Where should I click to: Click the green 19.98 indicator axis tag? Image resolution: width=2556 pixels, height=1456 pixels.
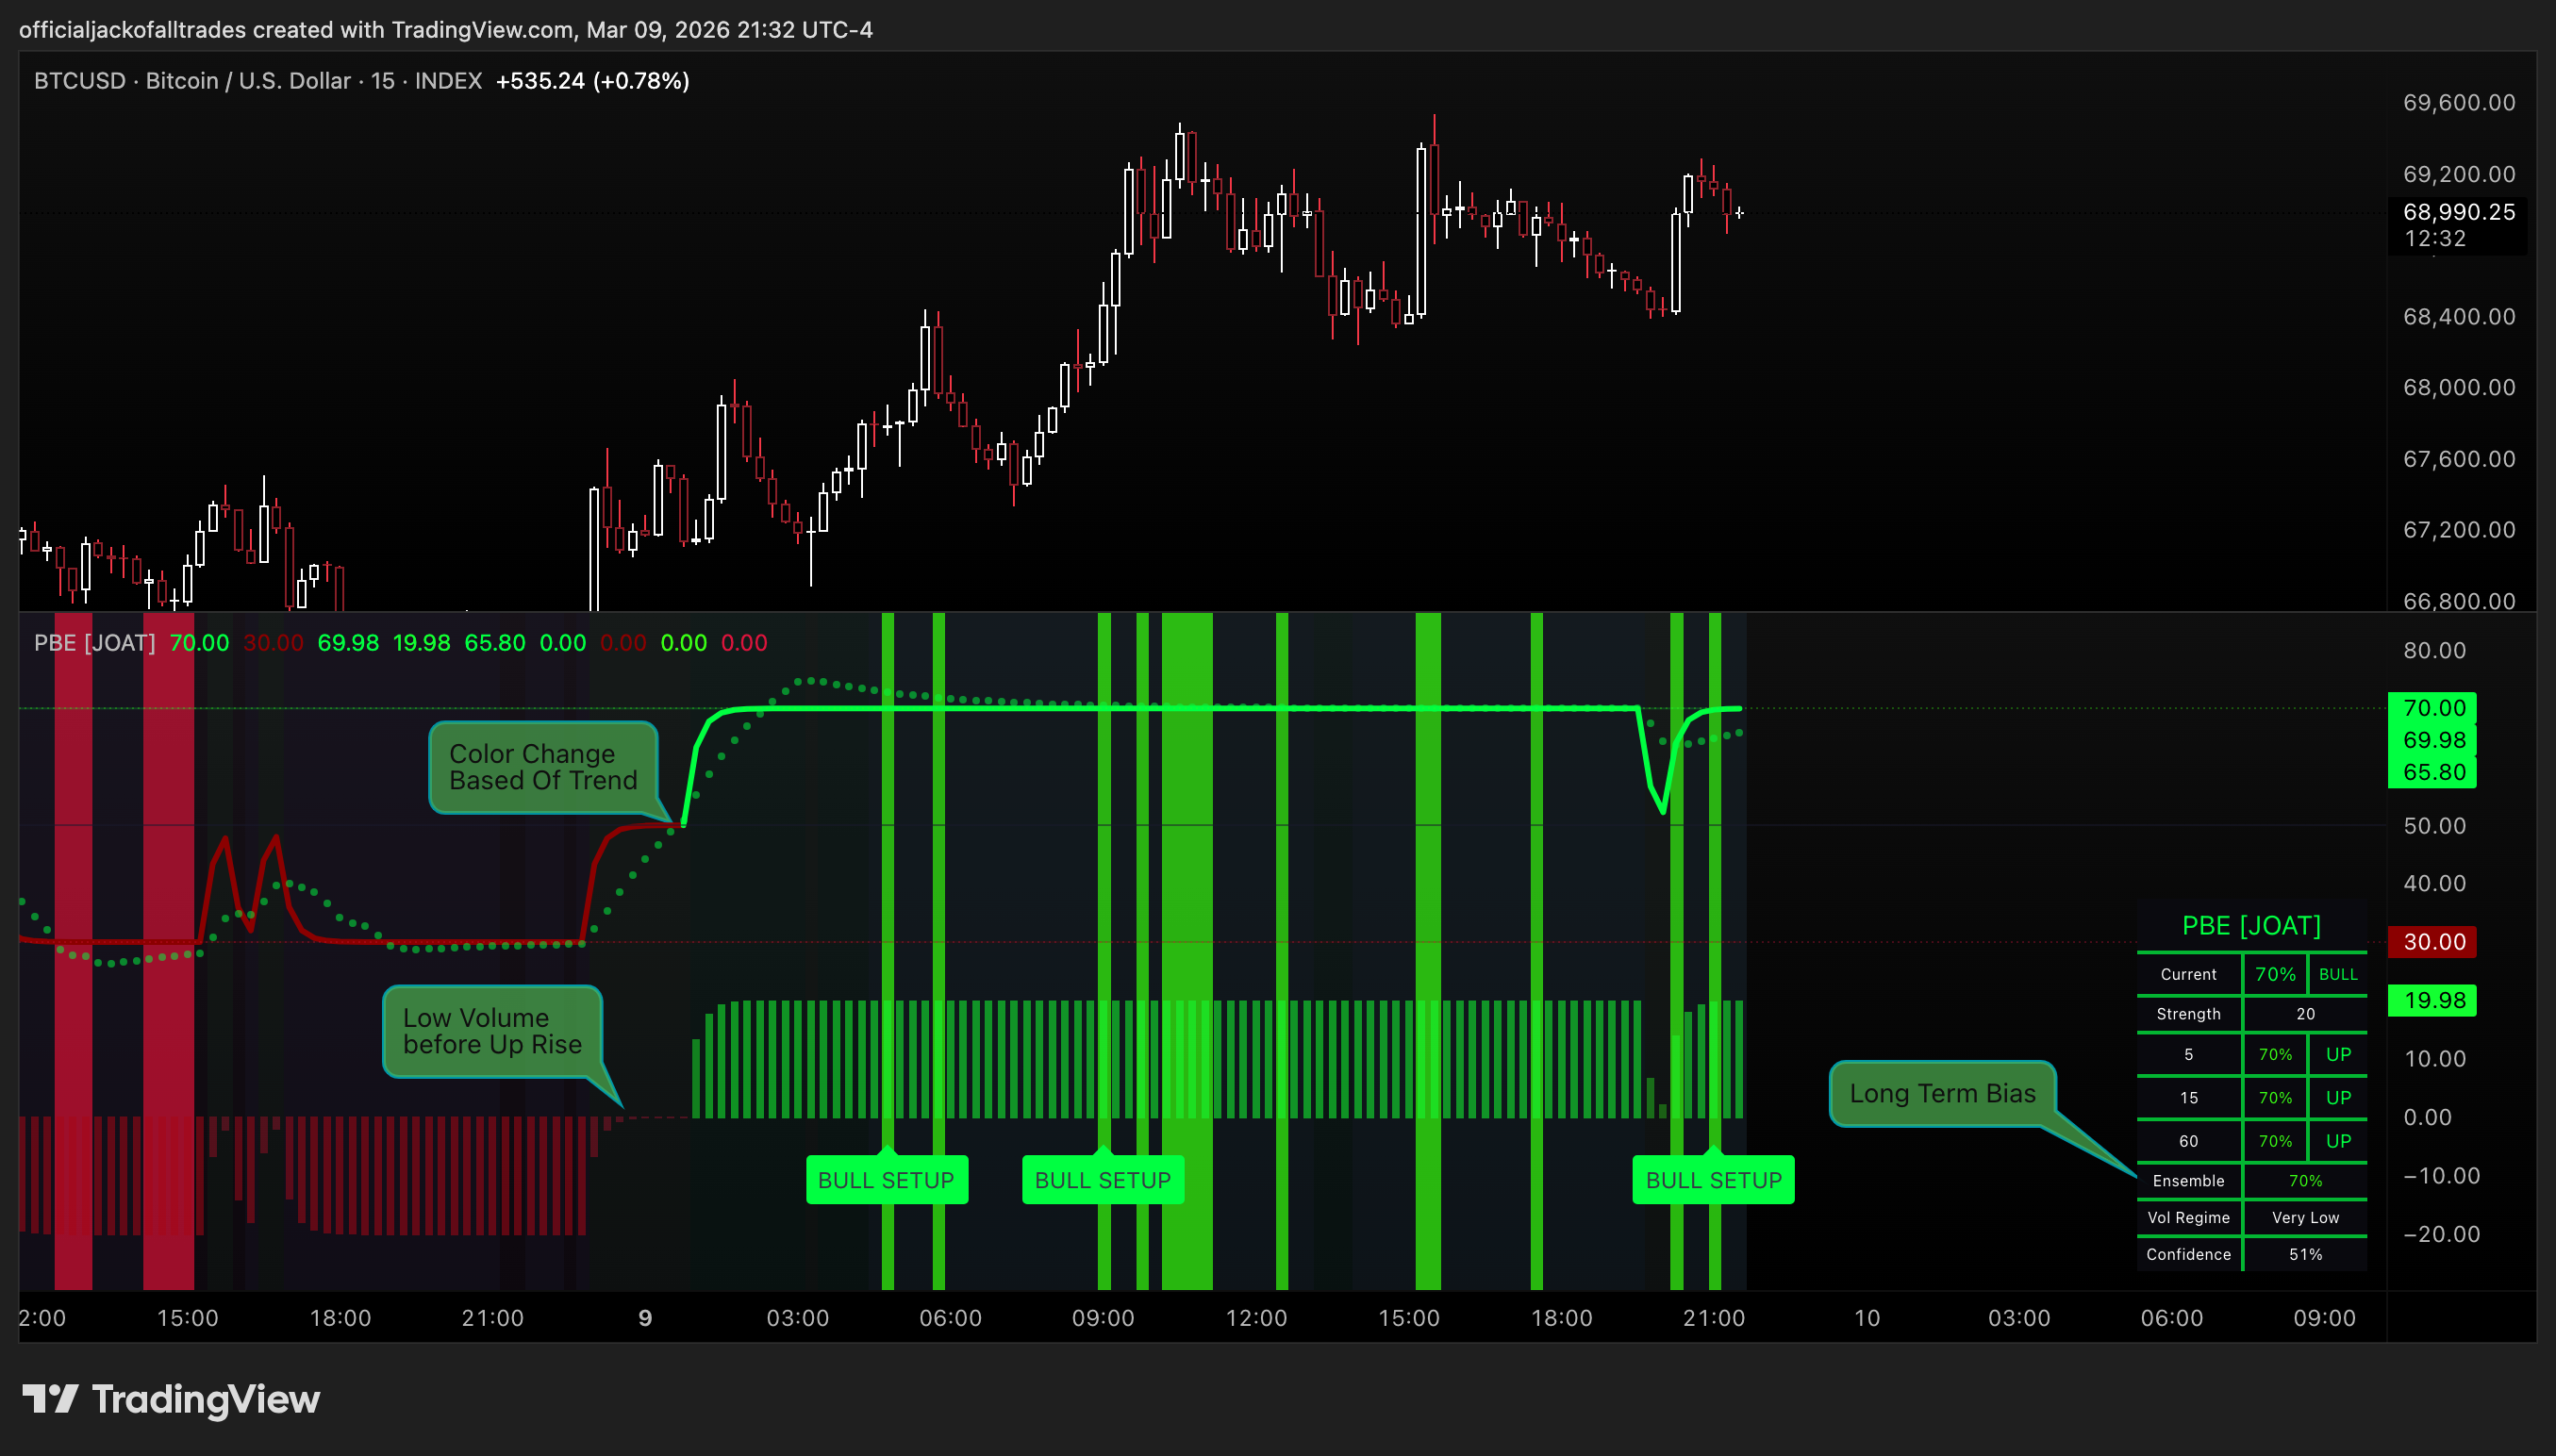pyautogui.click(x=2432, y=1000)
